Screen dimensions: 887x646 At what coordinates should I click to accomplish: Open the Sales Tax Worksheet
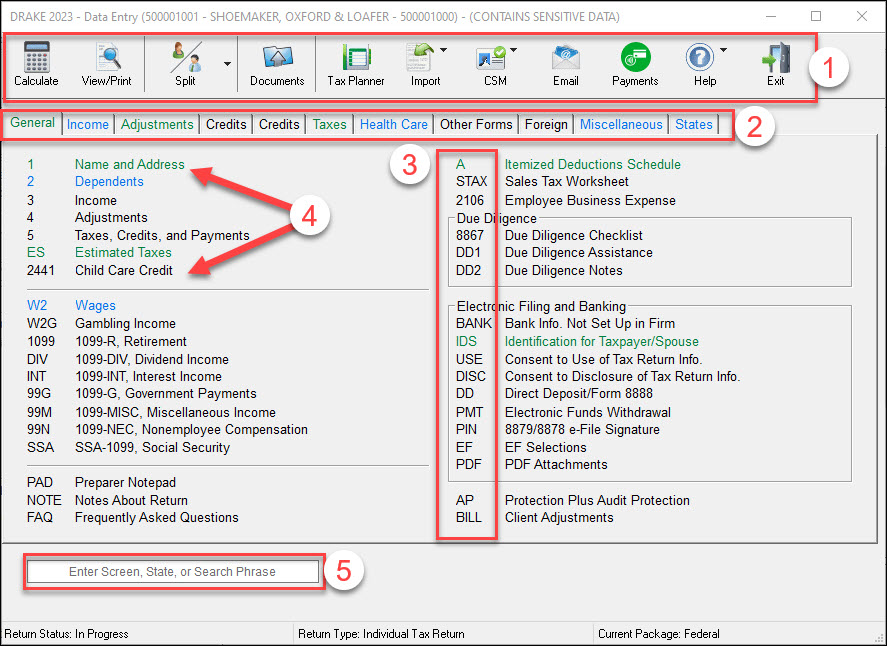pyautogui.click(x=567, y=182)
